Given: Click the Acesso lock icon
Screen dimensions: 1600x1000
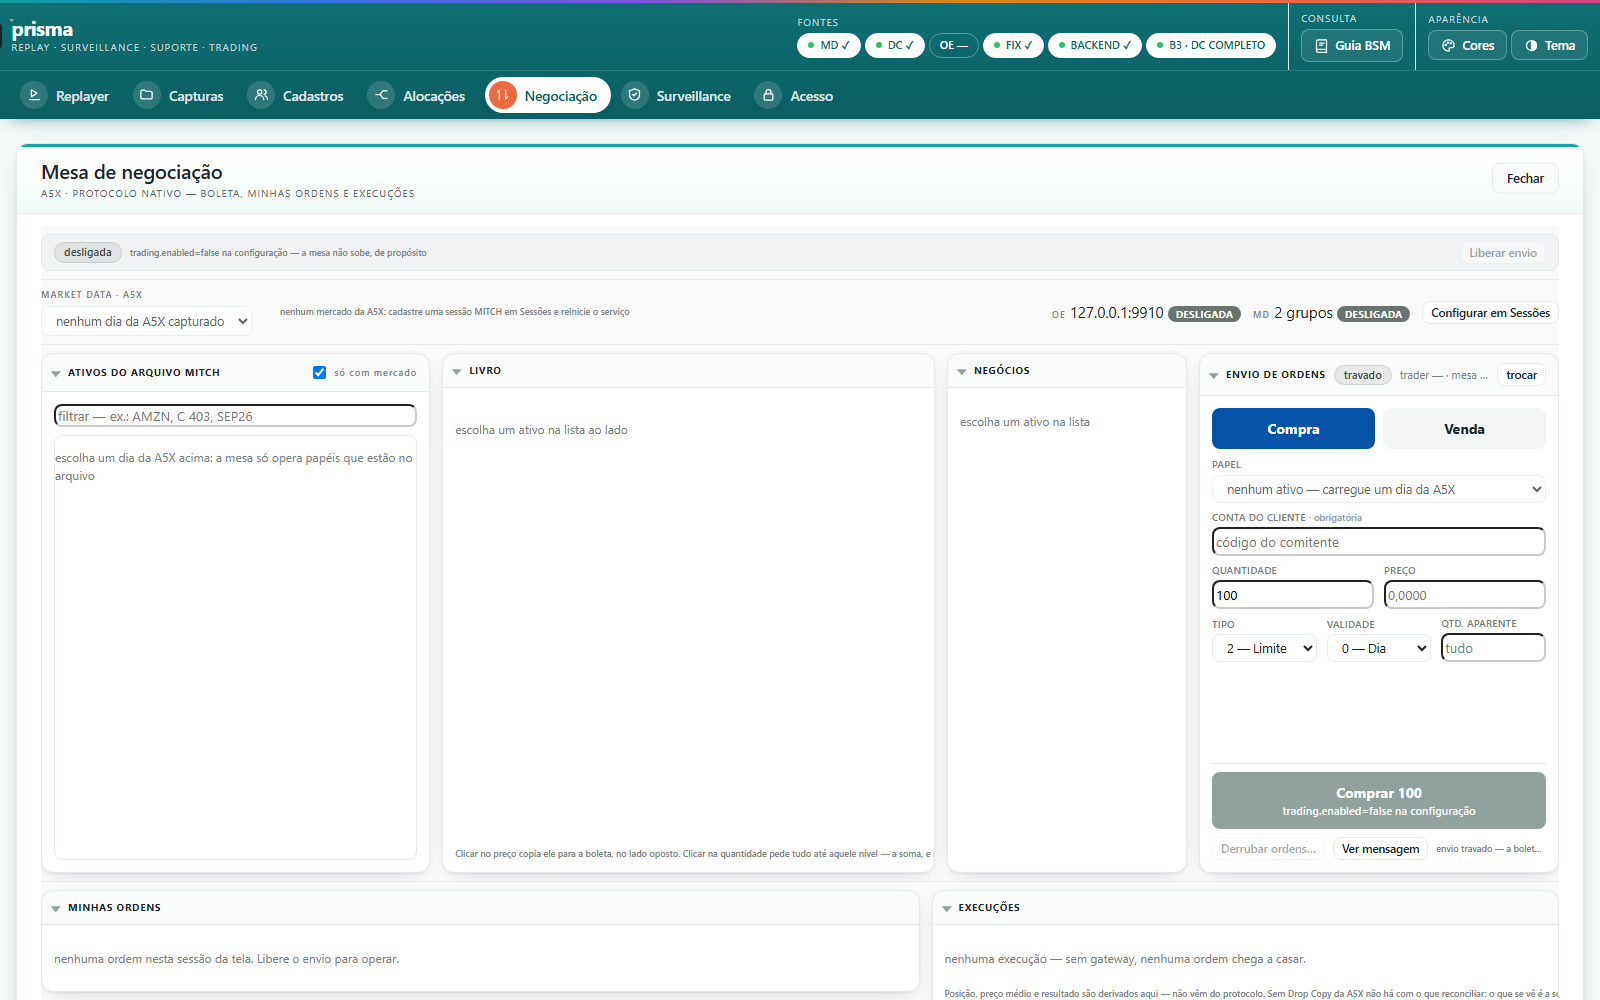Looking at the screenshot, I should (x=768, y=95).
